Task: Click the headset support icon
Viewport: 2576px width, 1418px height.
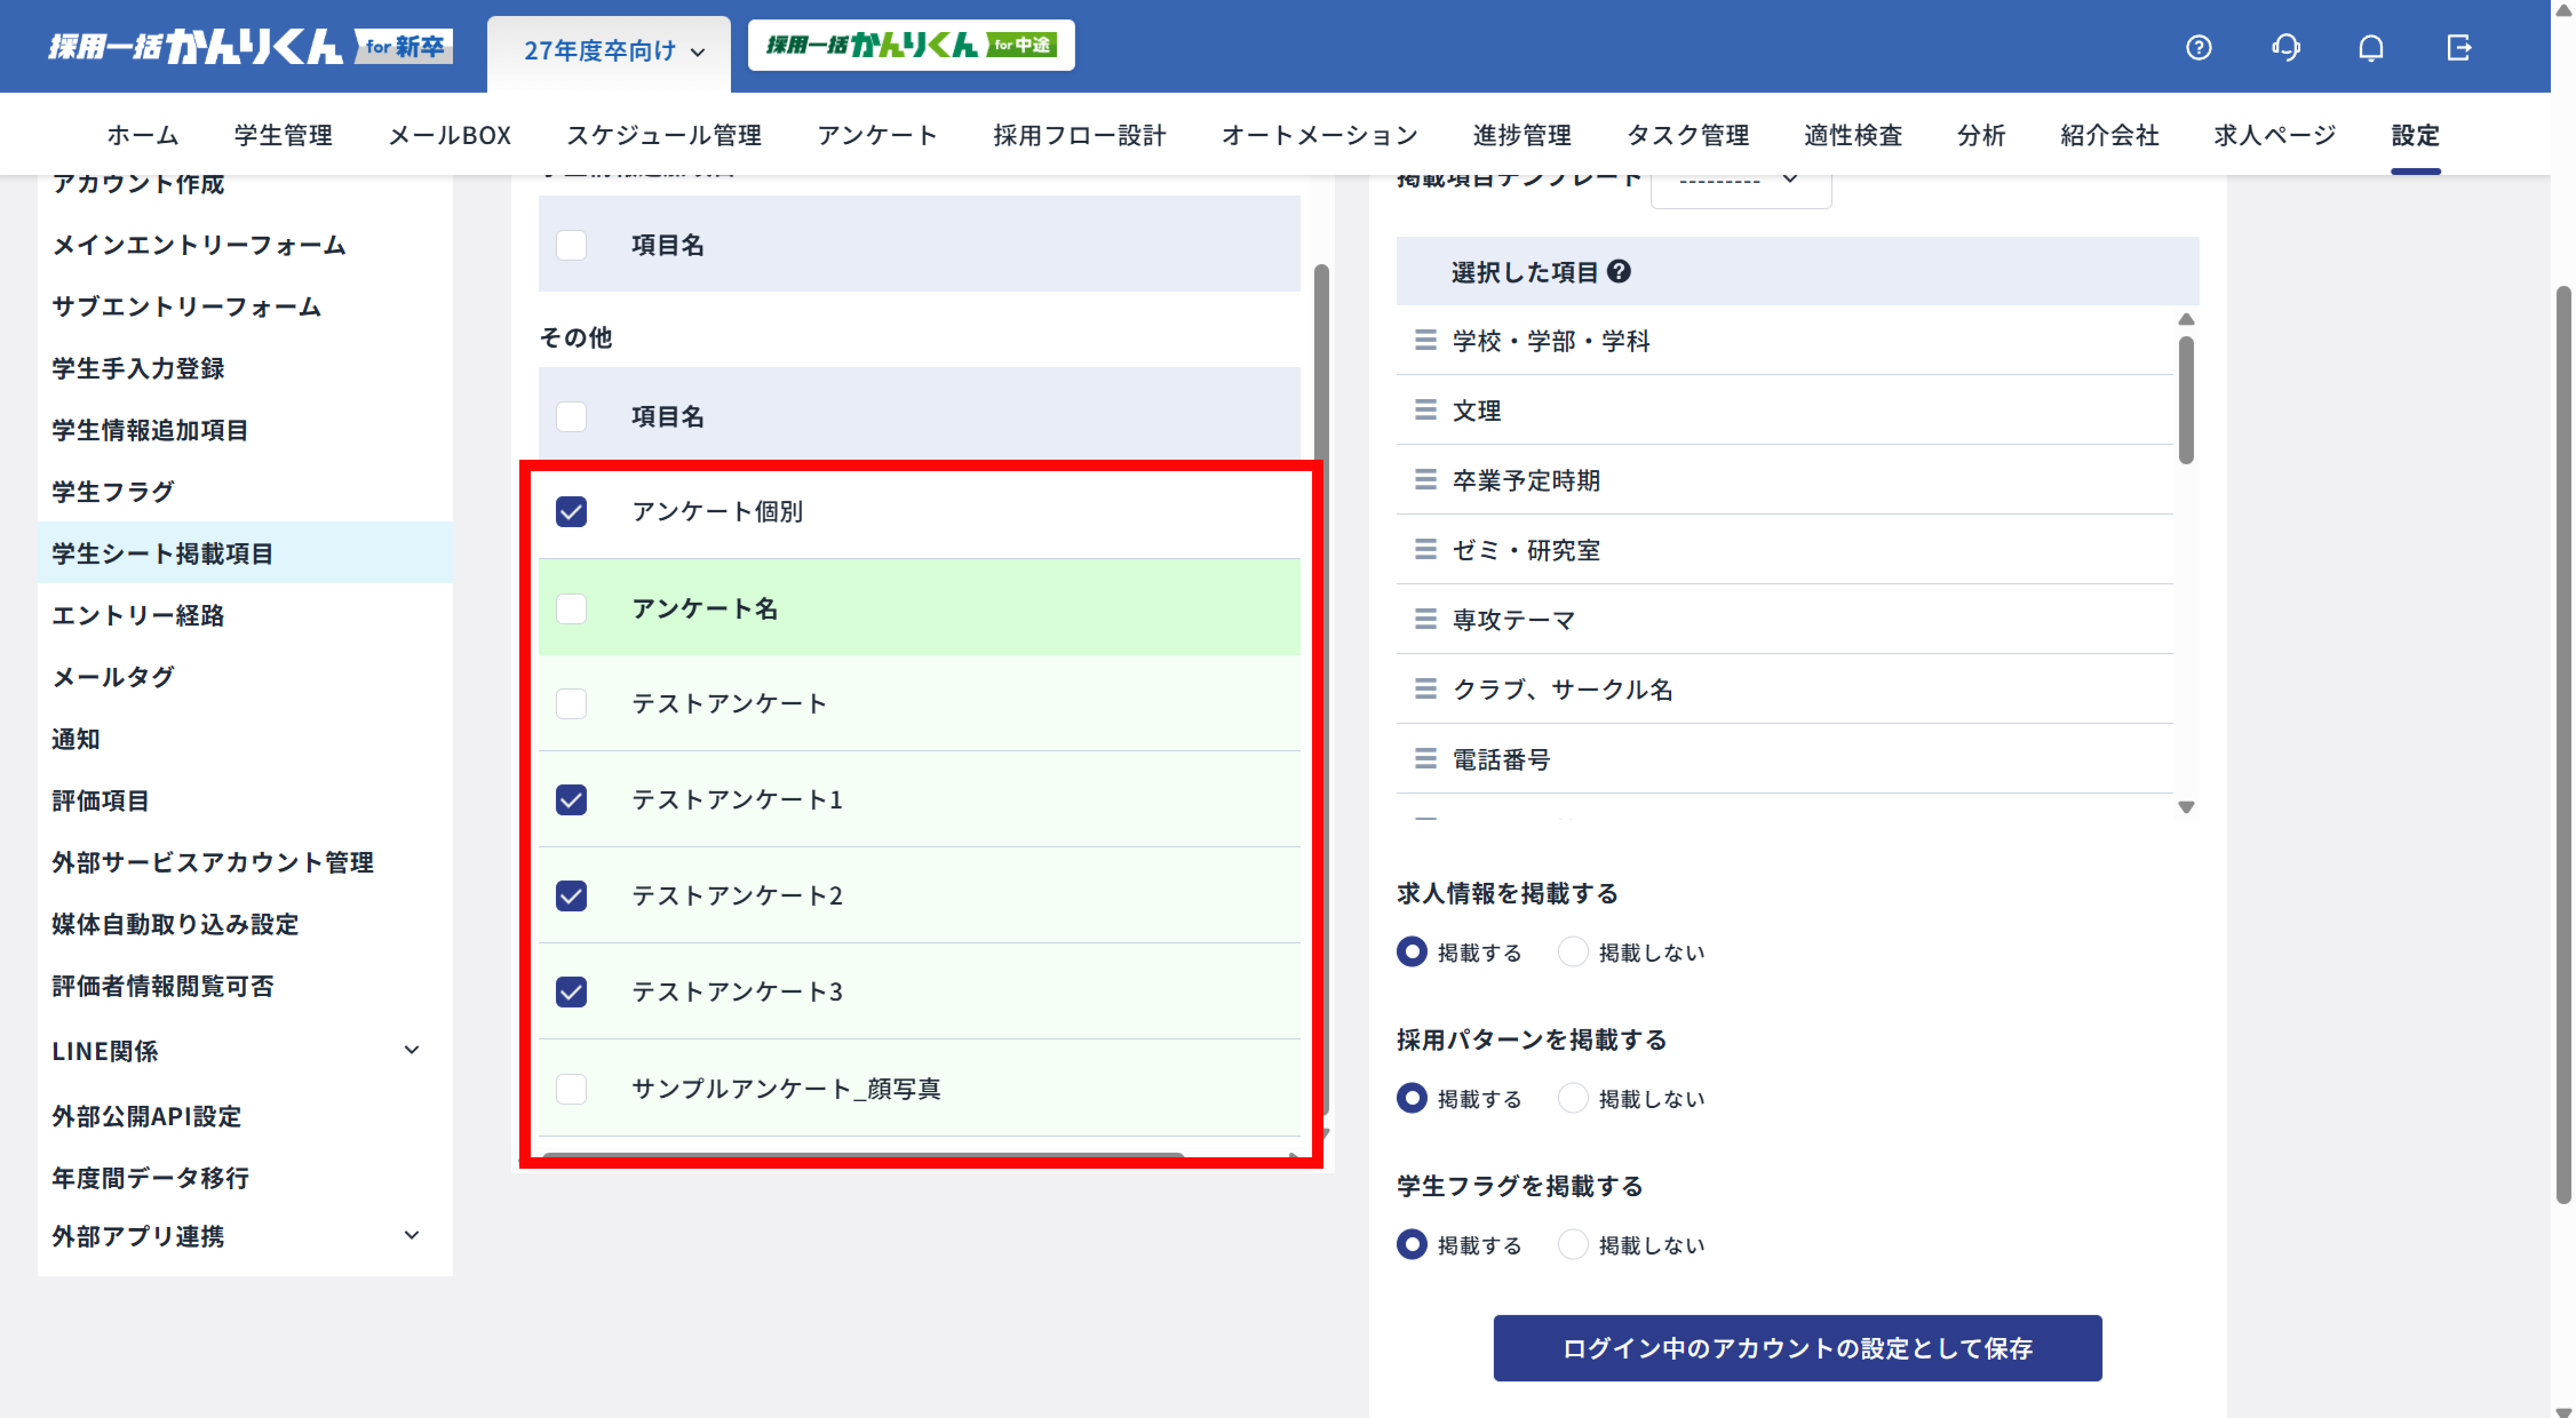Action: coord(2287,47)
